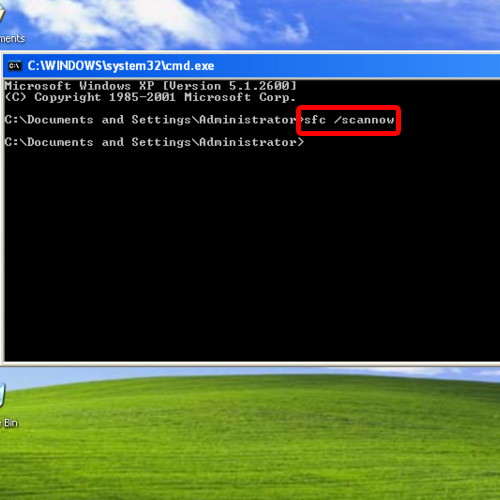The width and height of the screenshot is (500, 500).
Task: Click the empty black console area
Action: [250, 253]
